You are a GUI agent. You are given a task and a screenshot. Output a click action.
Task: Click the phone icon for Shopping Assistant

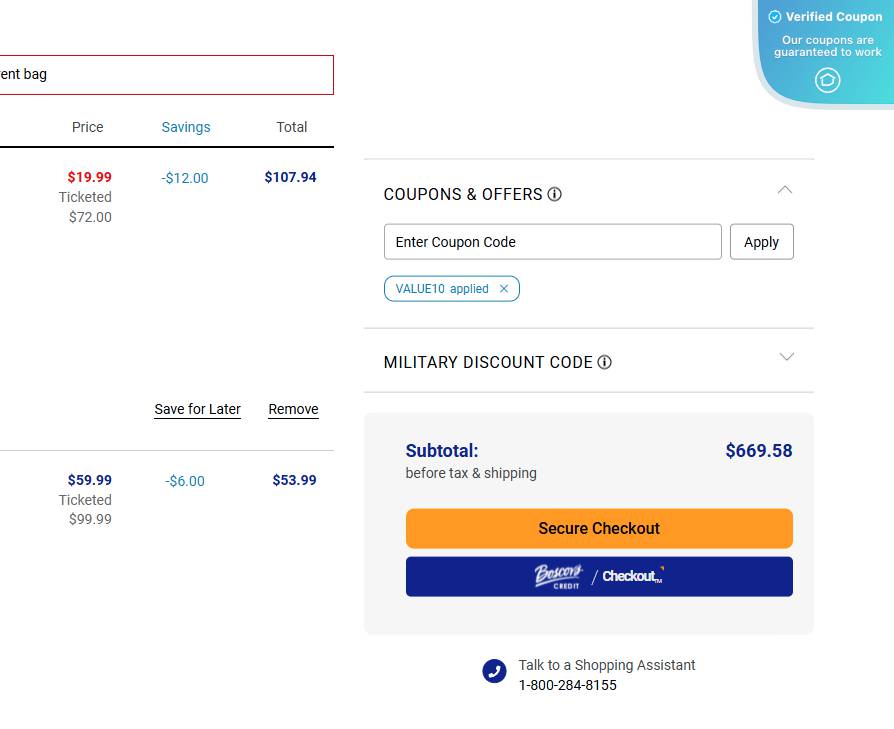point(494,671)
